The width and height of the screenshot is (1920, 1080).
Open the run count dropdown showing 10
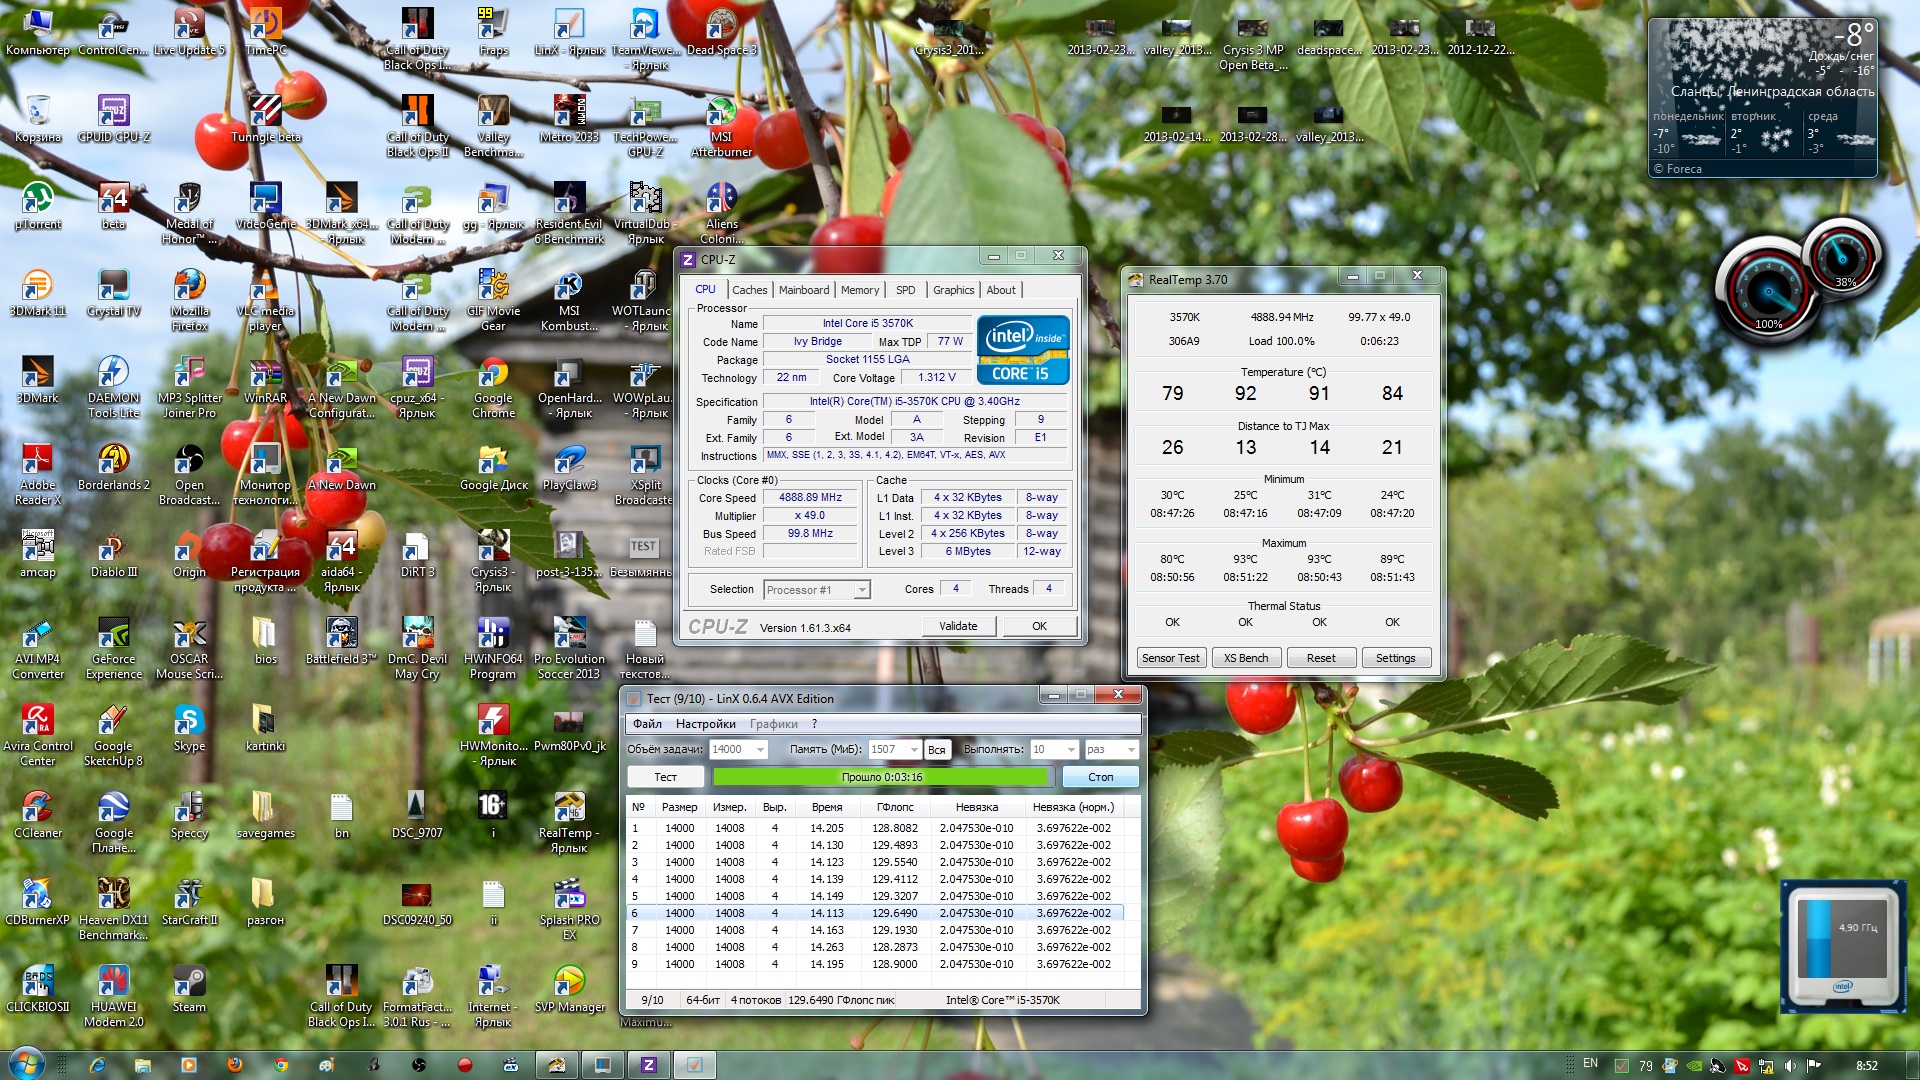1071,749
